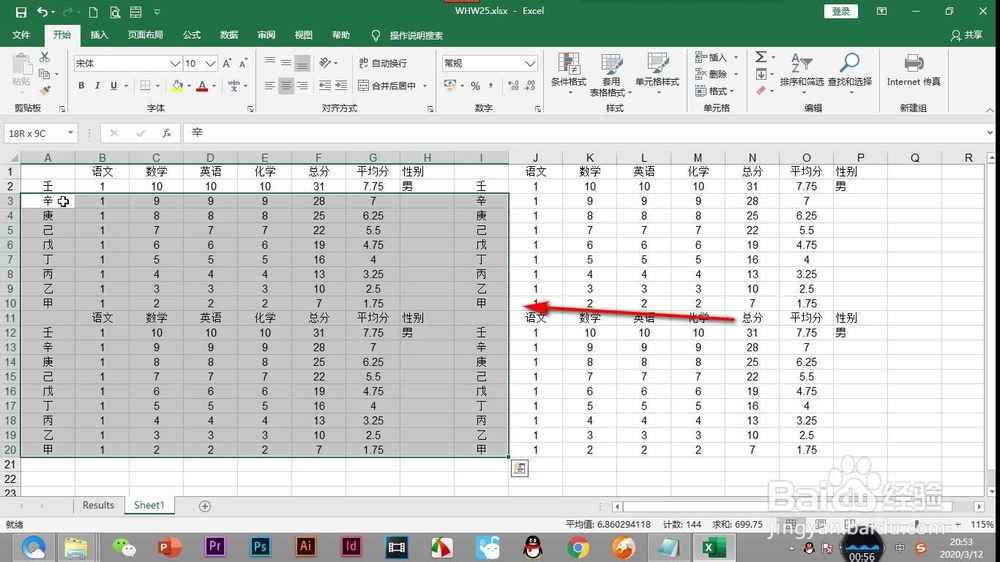Toggle italic formatting
1000x562 pixels.
pyautogui.click(x=97, y=85)
